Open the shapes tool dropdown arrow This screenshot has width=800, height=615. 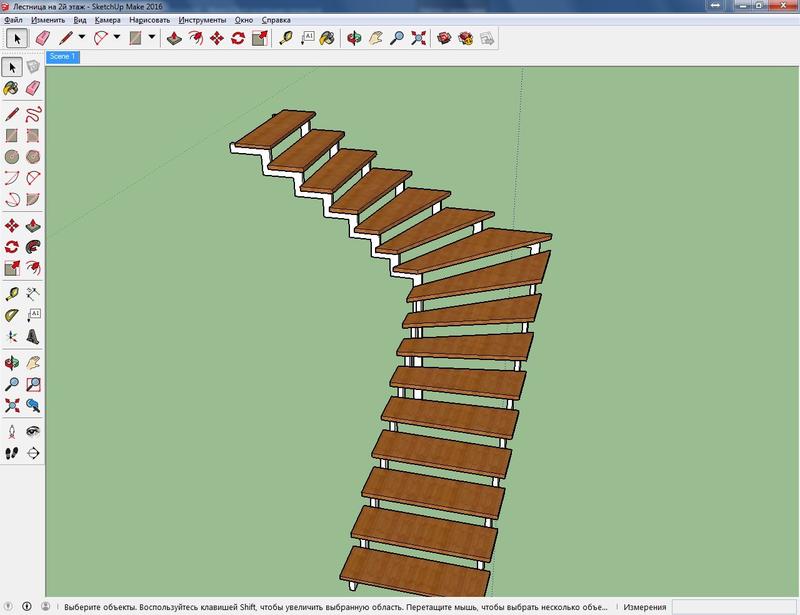click(151, 38)
